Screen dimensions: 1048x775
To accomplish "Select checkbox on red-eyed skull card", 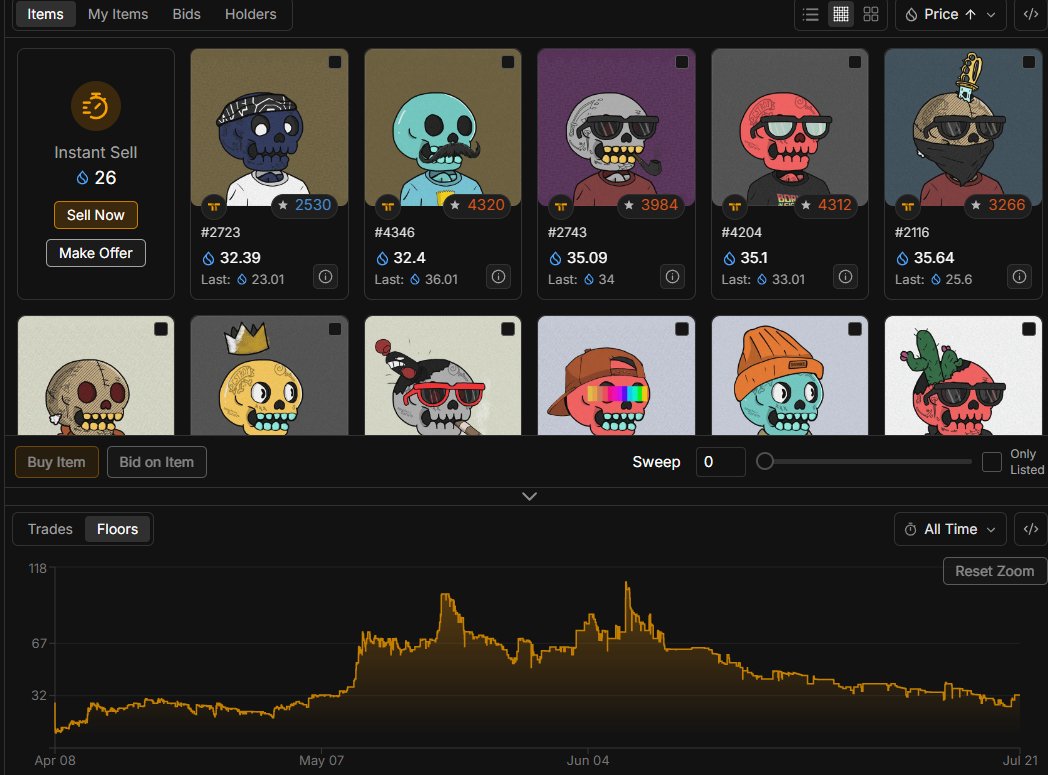I will click(x=161, y=329).
